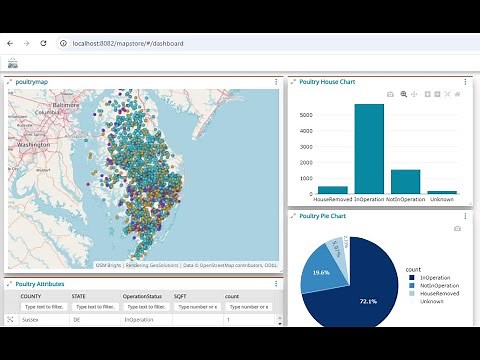The height and width of the screenshot is (360, 480).
Task: Click the OperationStatus column header
Action: click(x=142, y=296)
